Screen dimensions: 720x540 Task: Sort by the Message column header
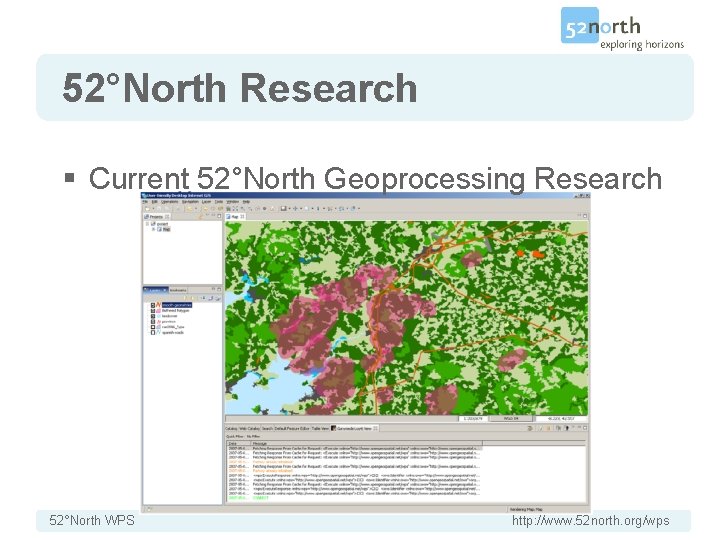tap(366, 443)
